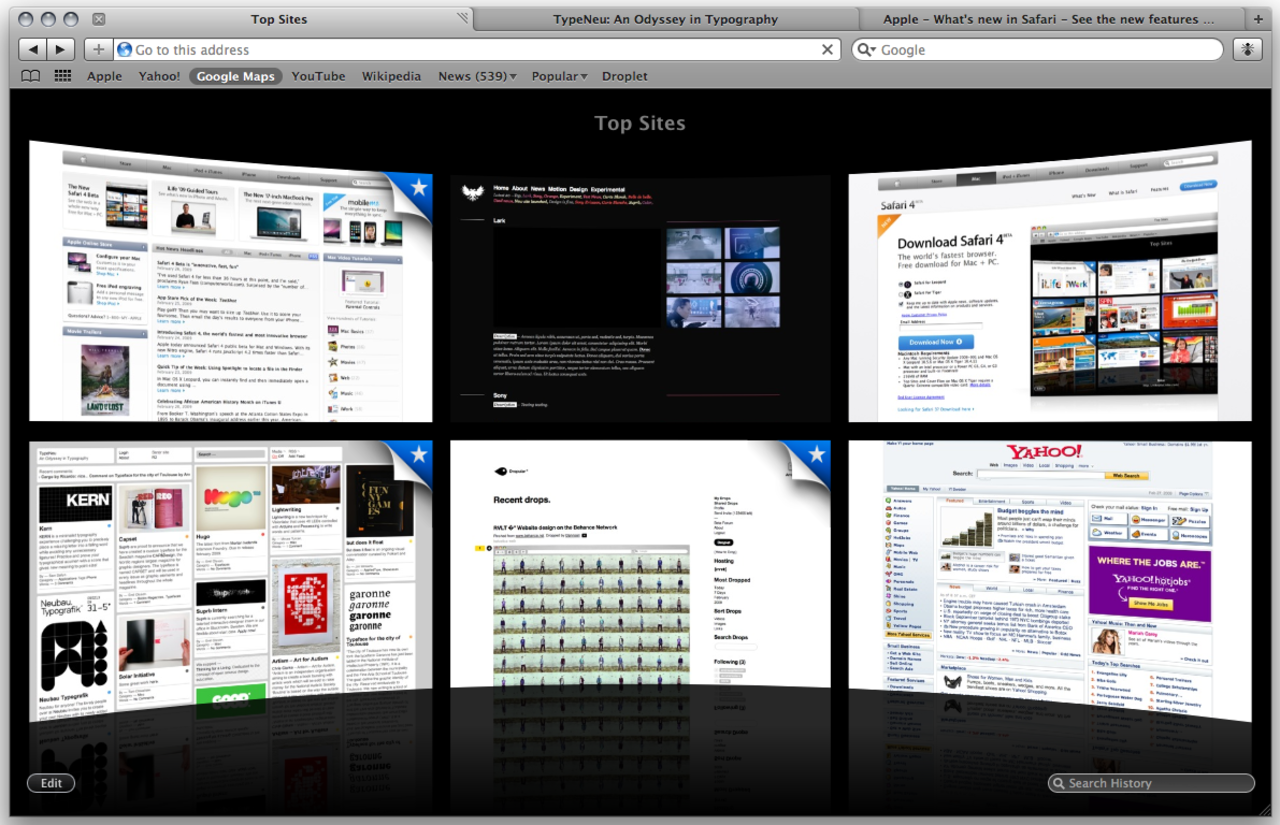Open the Show All Bookmarks book icon

coord(31,76)
